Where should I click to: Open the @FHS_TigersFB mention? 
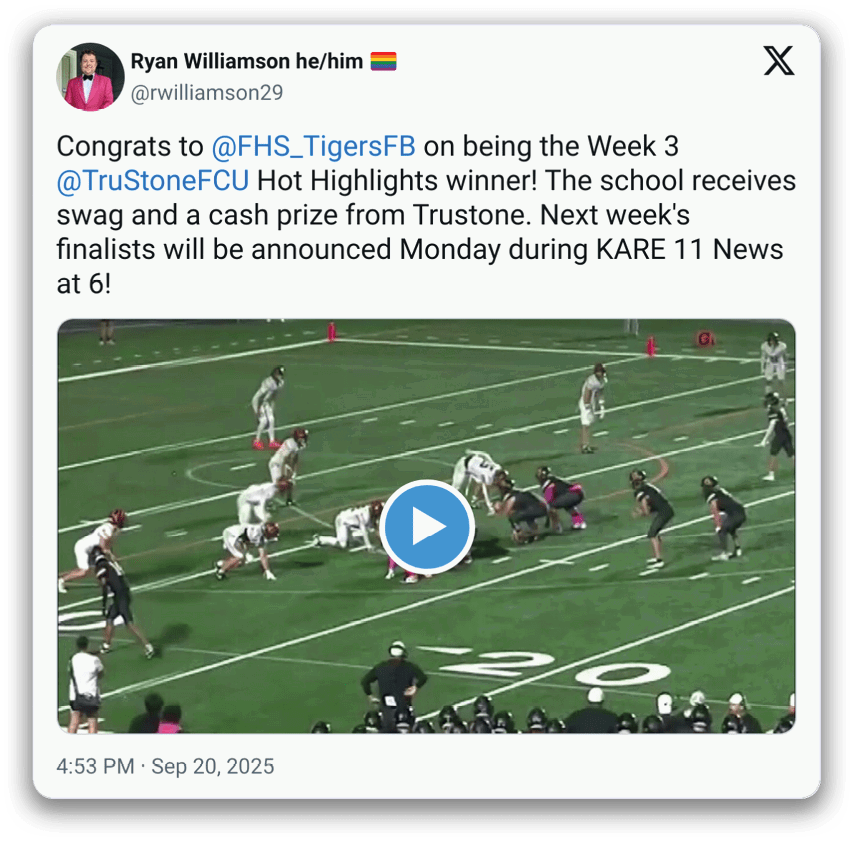pyautogui.click(x=314, y=146)
